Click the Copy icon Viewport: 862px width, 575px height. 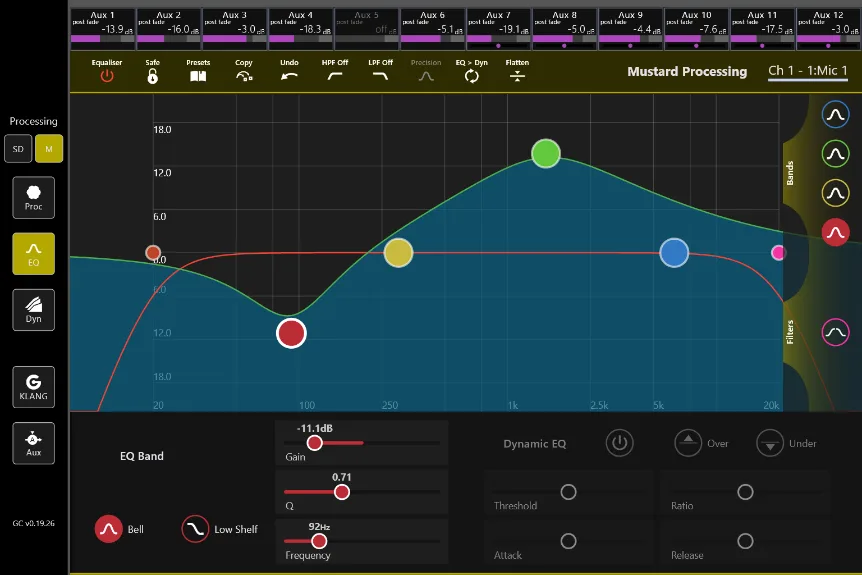point(244,76)
